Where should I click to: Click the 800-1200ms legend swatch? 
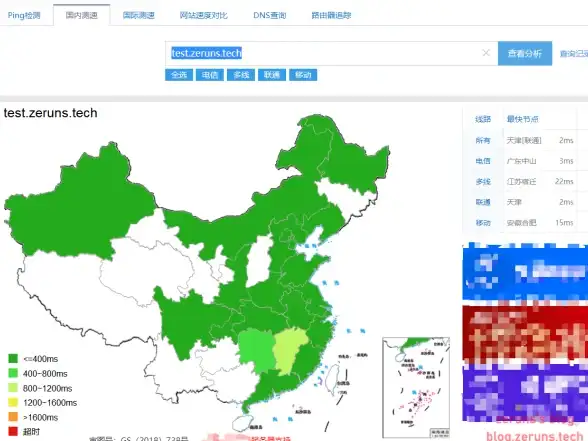(13, 388)
